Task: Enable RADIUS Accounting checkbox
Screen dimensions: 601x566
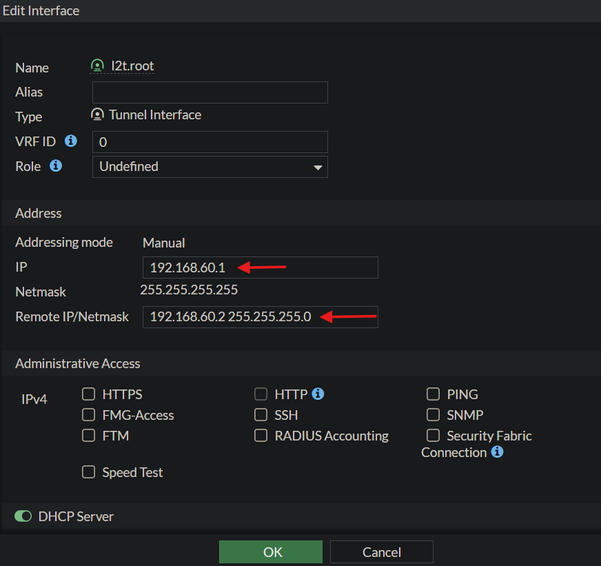Action: (x=261, y=436)
